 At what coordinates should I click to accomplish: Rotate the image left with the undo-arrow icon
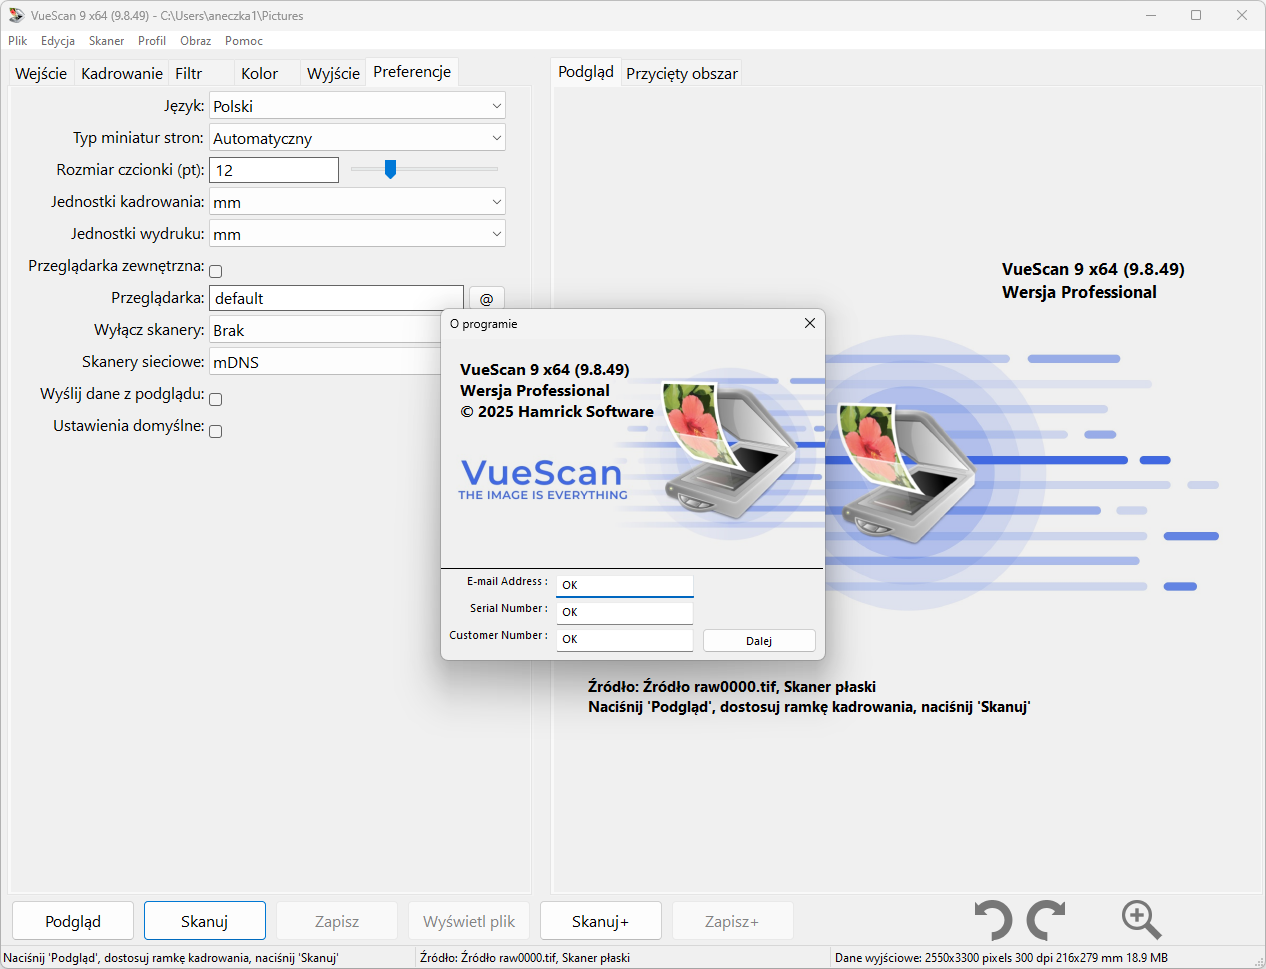coord(993,920)
